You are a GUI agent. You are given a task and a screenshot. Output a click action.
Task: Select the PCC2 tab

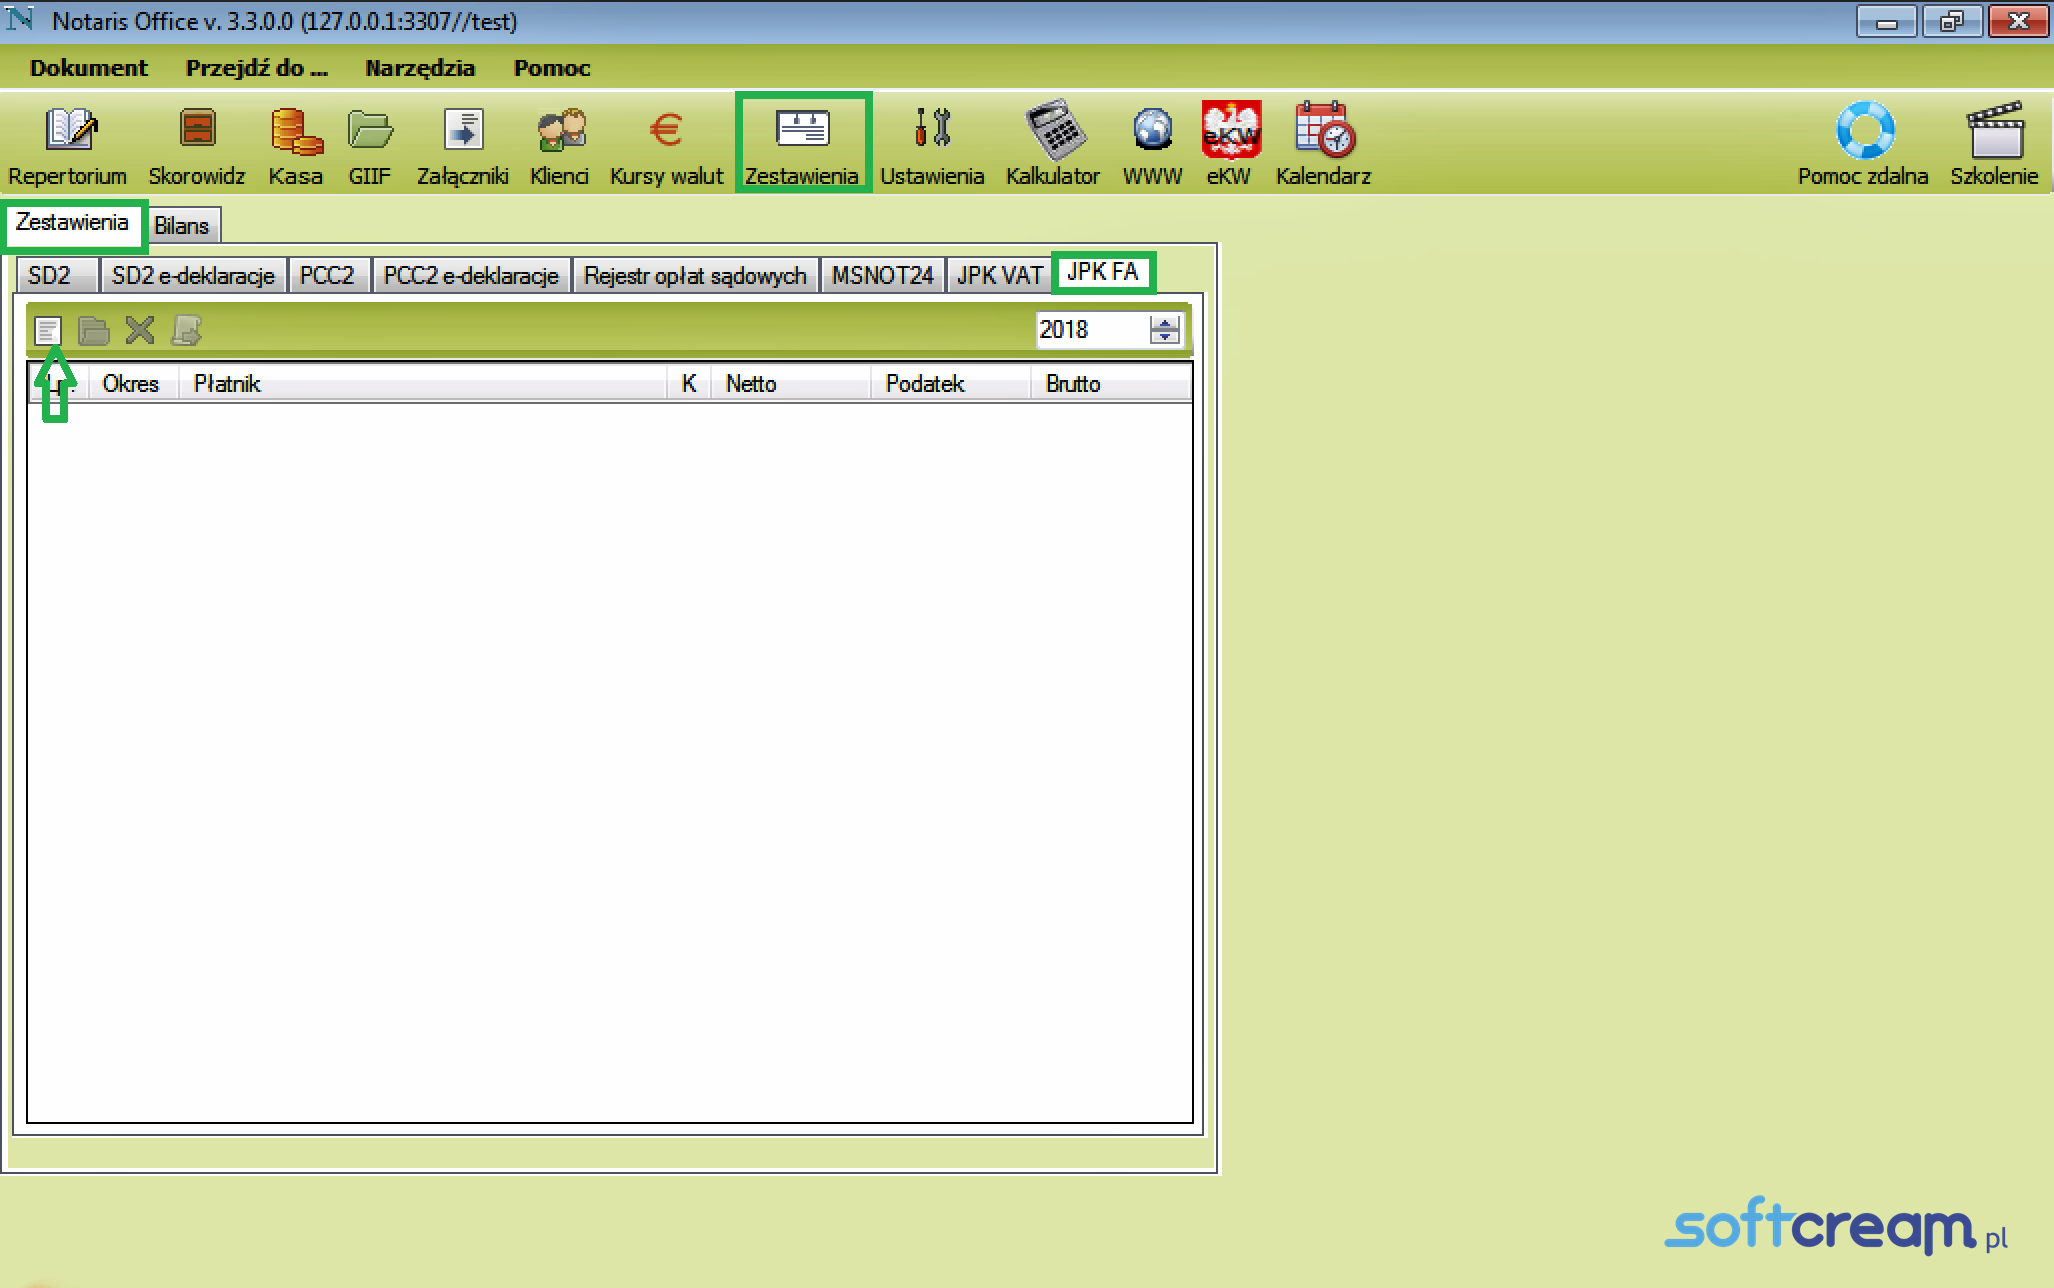(x=328, y=275)
